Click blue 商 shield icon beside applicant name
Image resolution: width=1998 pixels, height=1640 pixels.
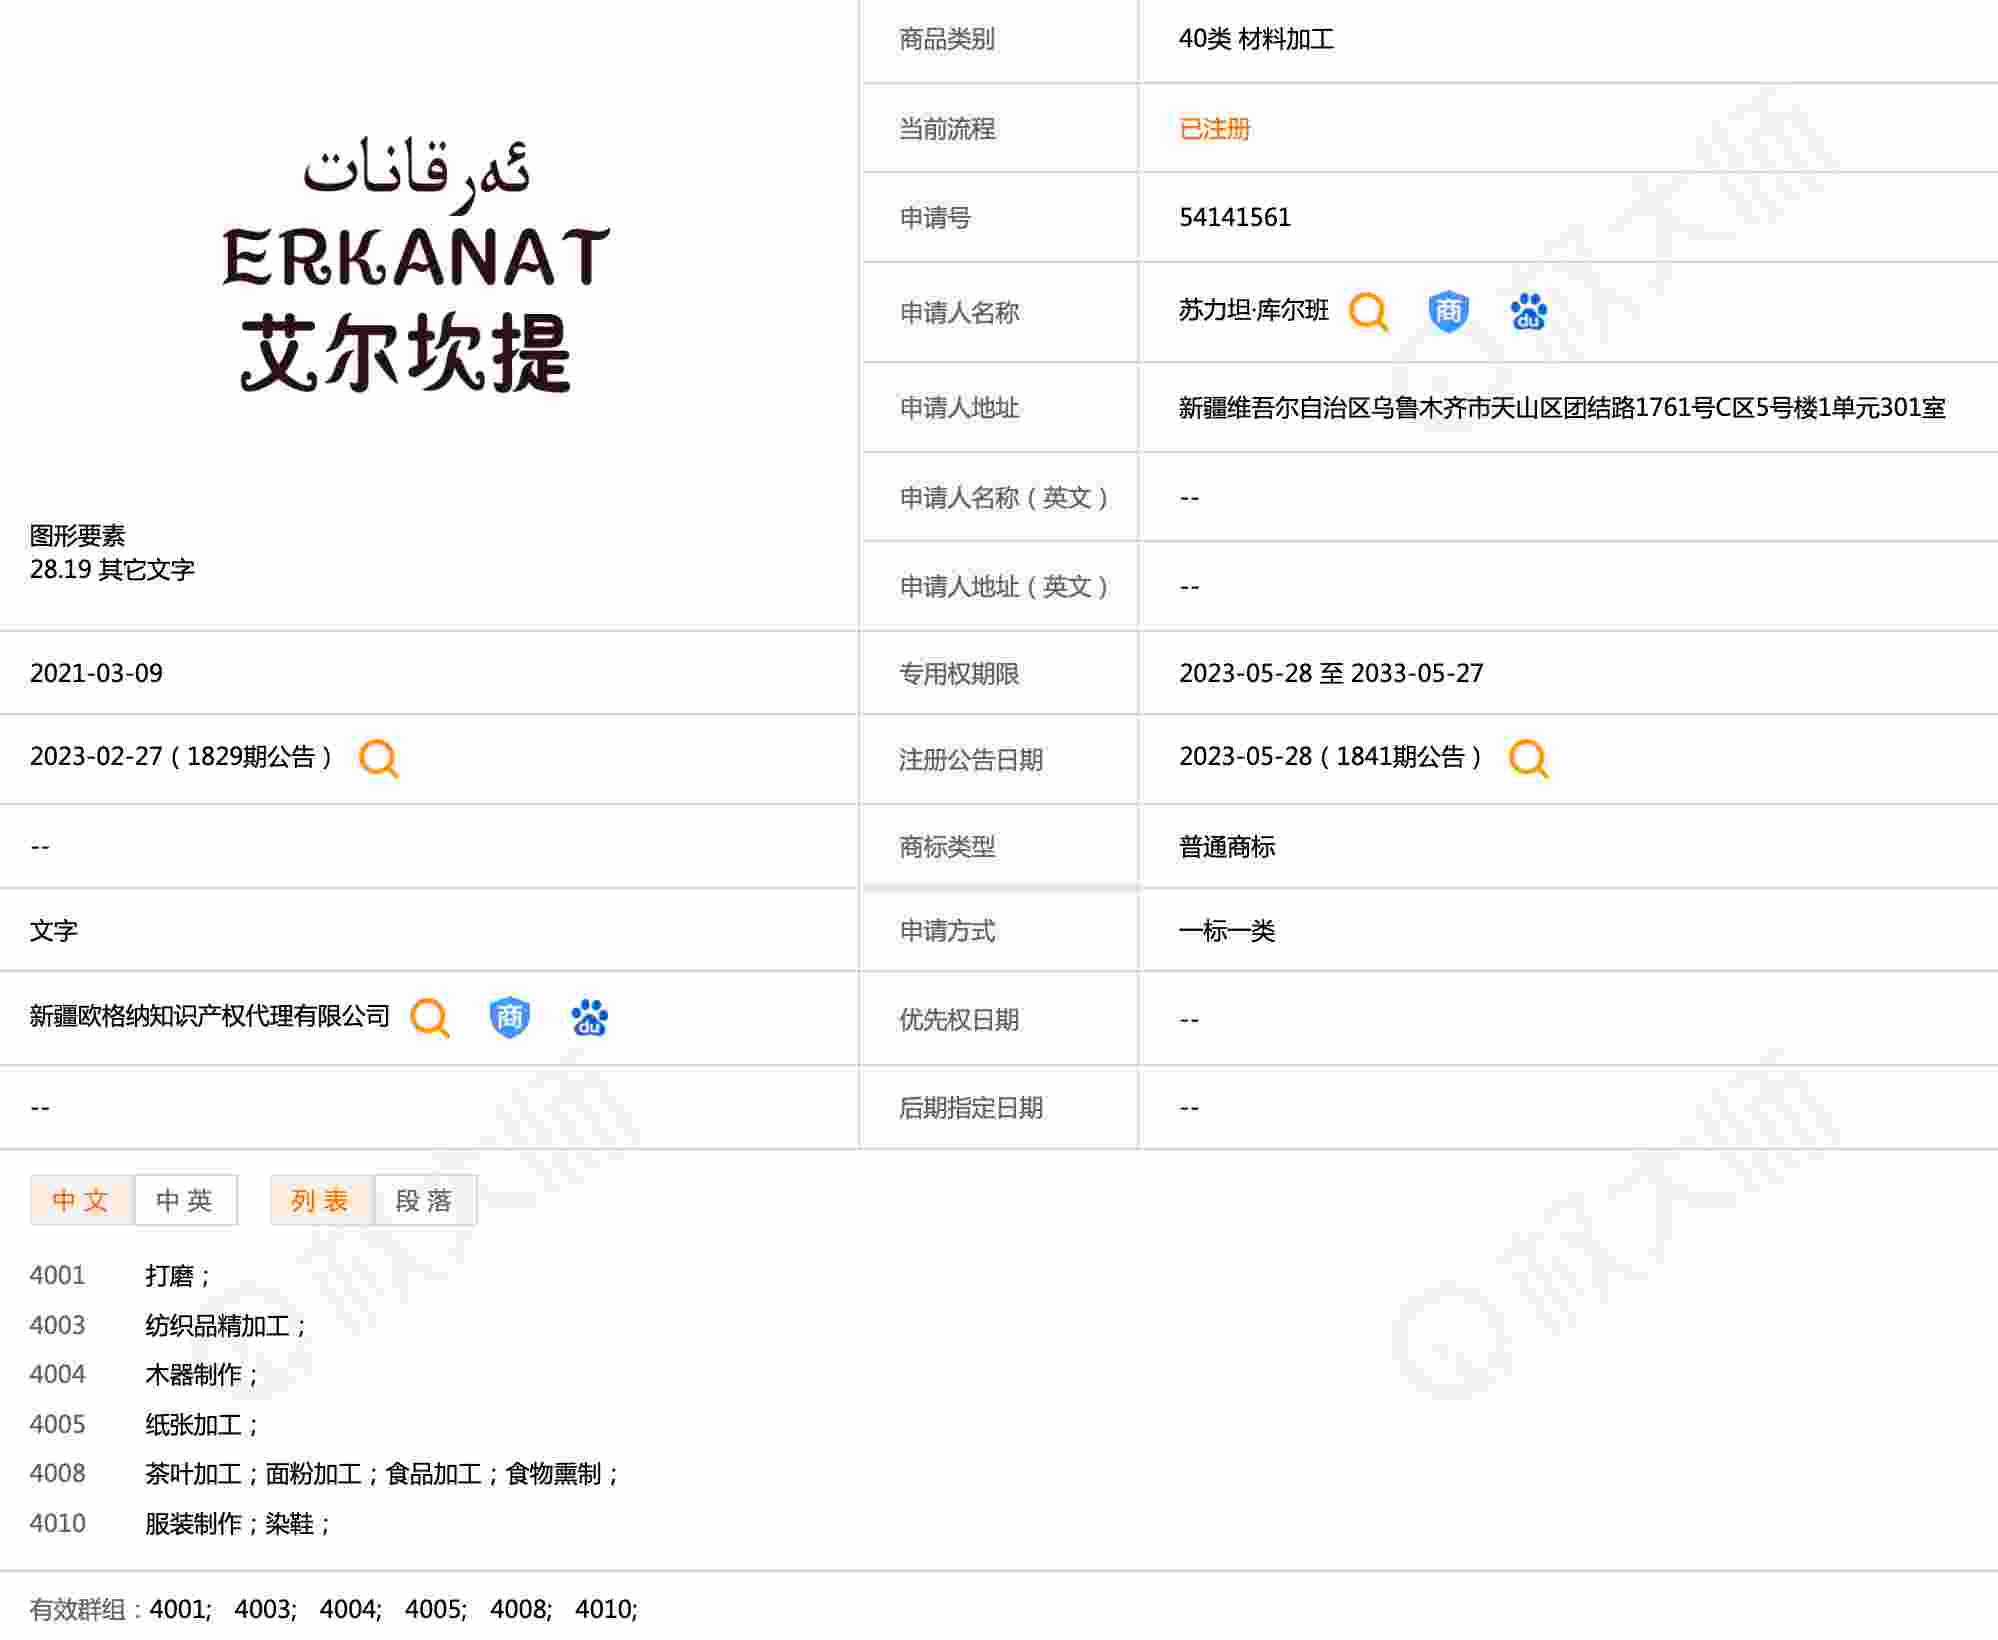coord(1448,312)
